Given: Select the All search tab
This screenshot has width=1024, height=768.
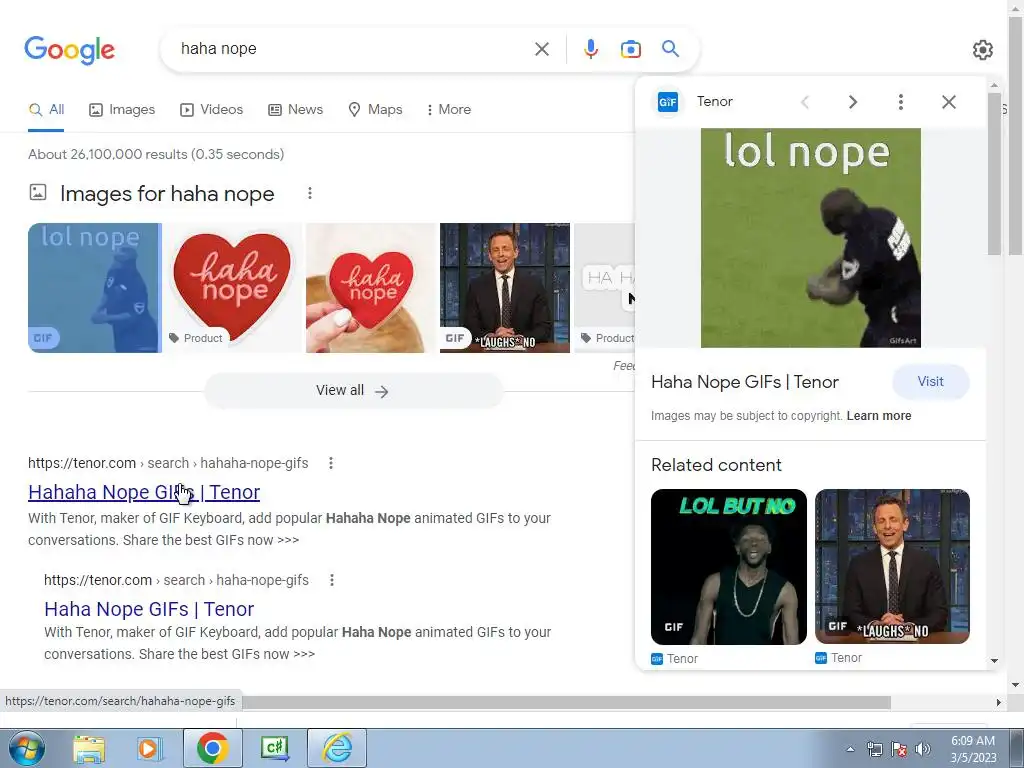Looking at the screenshot, I should 46,110.
